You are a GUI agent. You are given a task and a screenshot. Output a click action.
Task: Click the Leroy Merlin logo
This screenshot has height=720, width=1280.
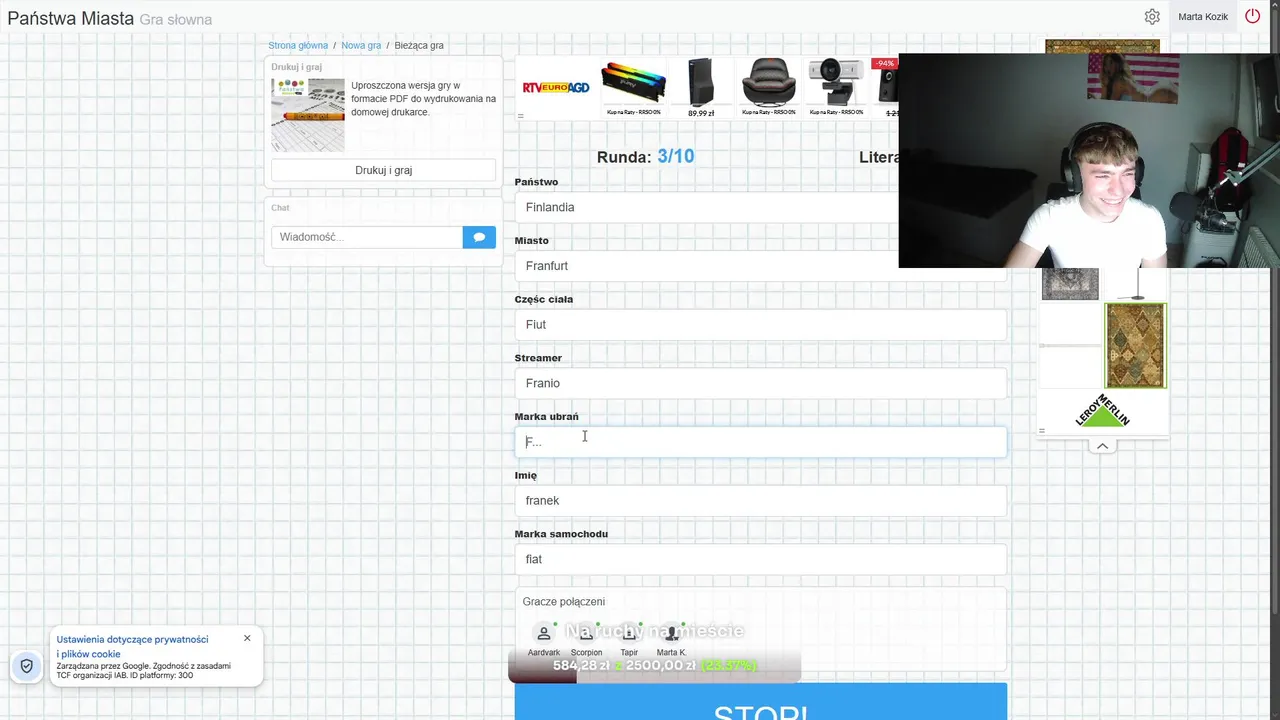click(1102, 410)
